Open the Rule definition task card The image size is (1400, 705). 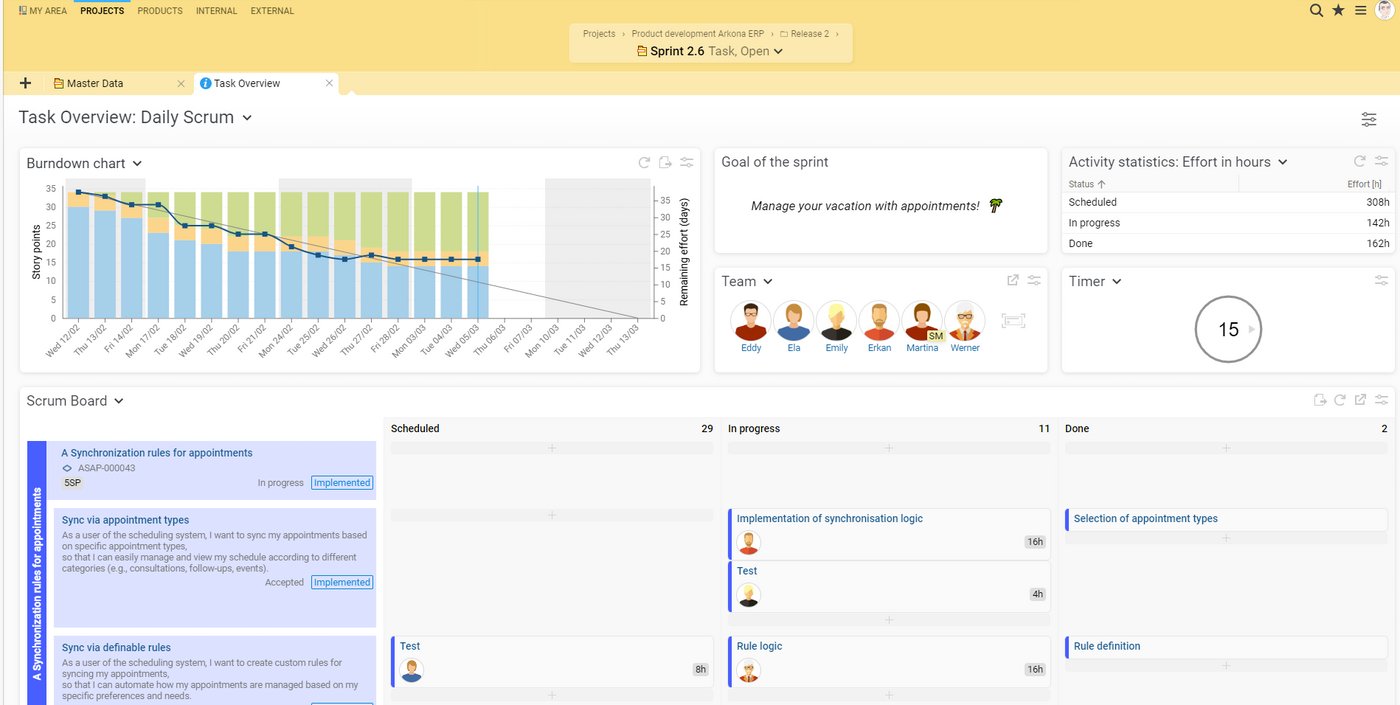(x=1227, y=646)
